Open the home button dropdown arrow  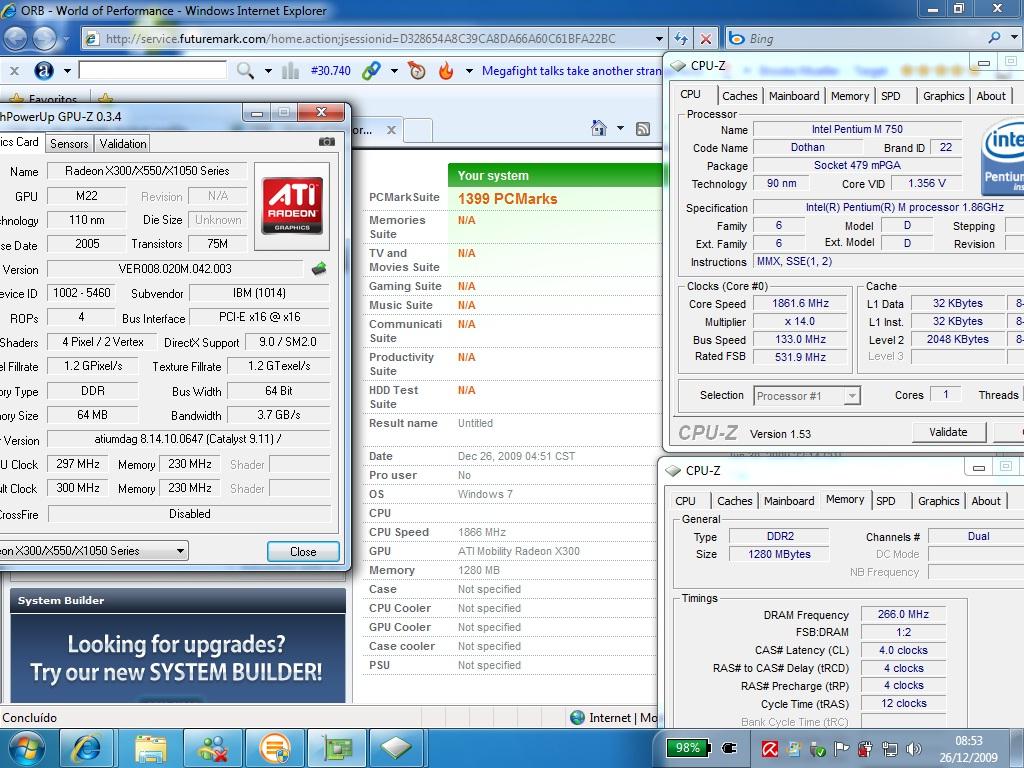[x=620, y=128]
